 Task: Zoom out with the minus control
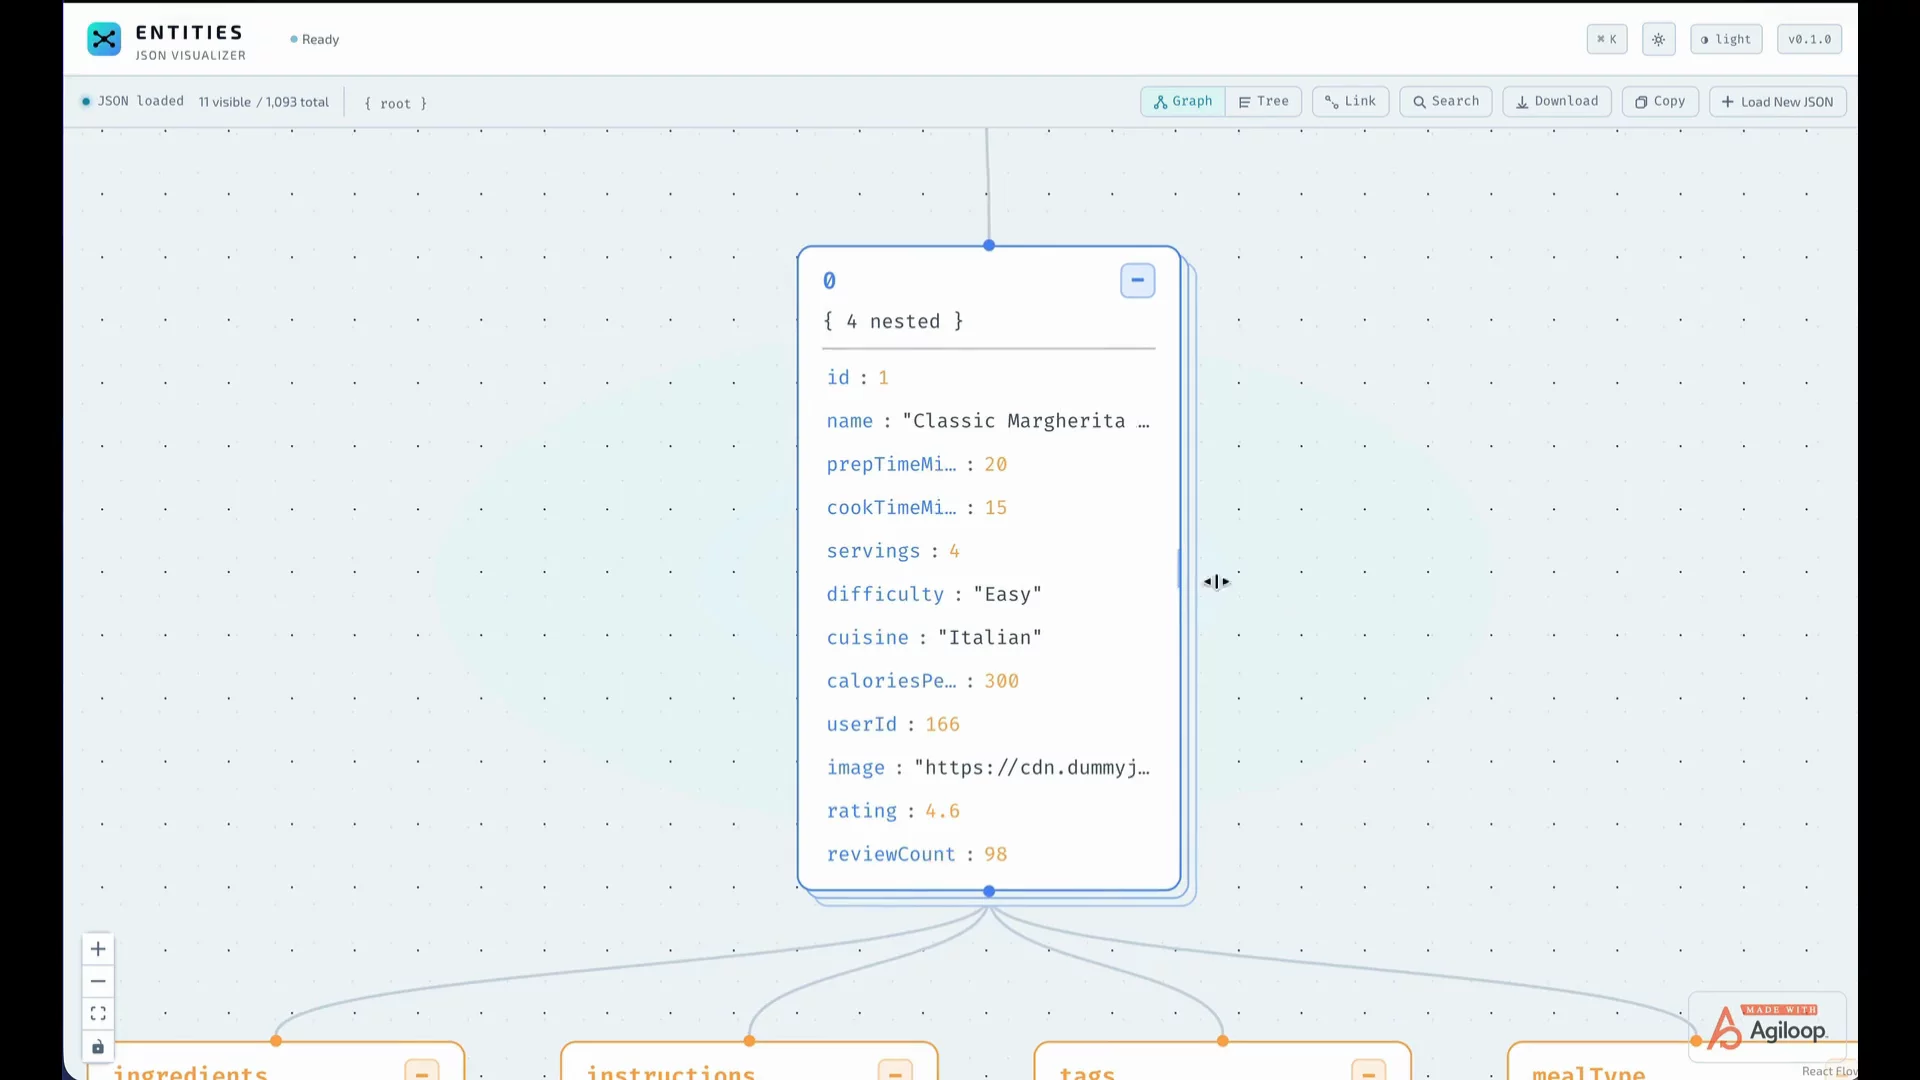[98, 981]
